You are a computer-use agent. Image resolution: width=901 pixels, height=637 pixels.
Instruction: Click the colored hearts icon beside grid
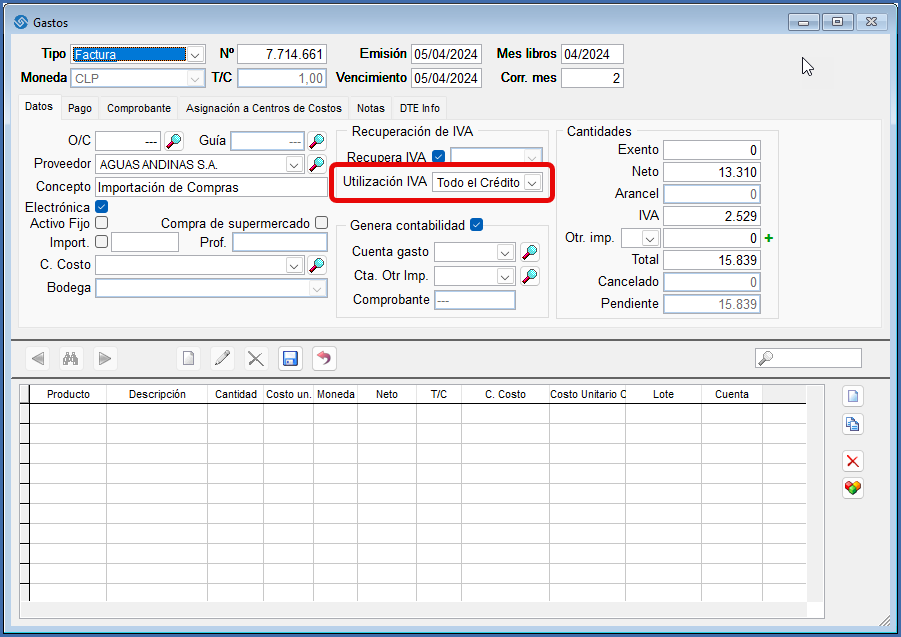853,488
